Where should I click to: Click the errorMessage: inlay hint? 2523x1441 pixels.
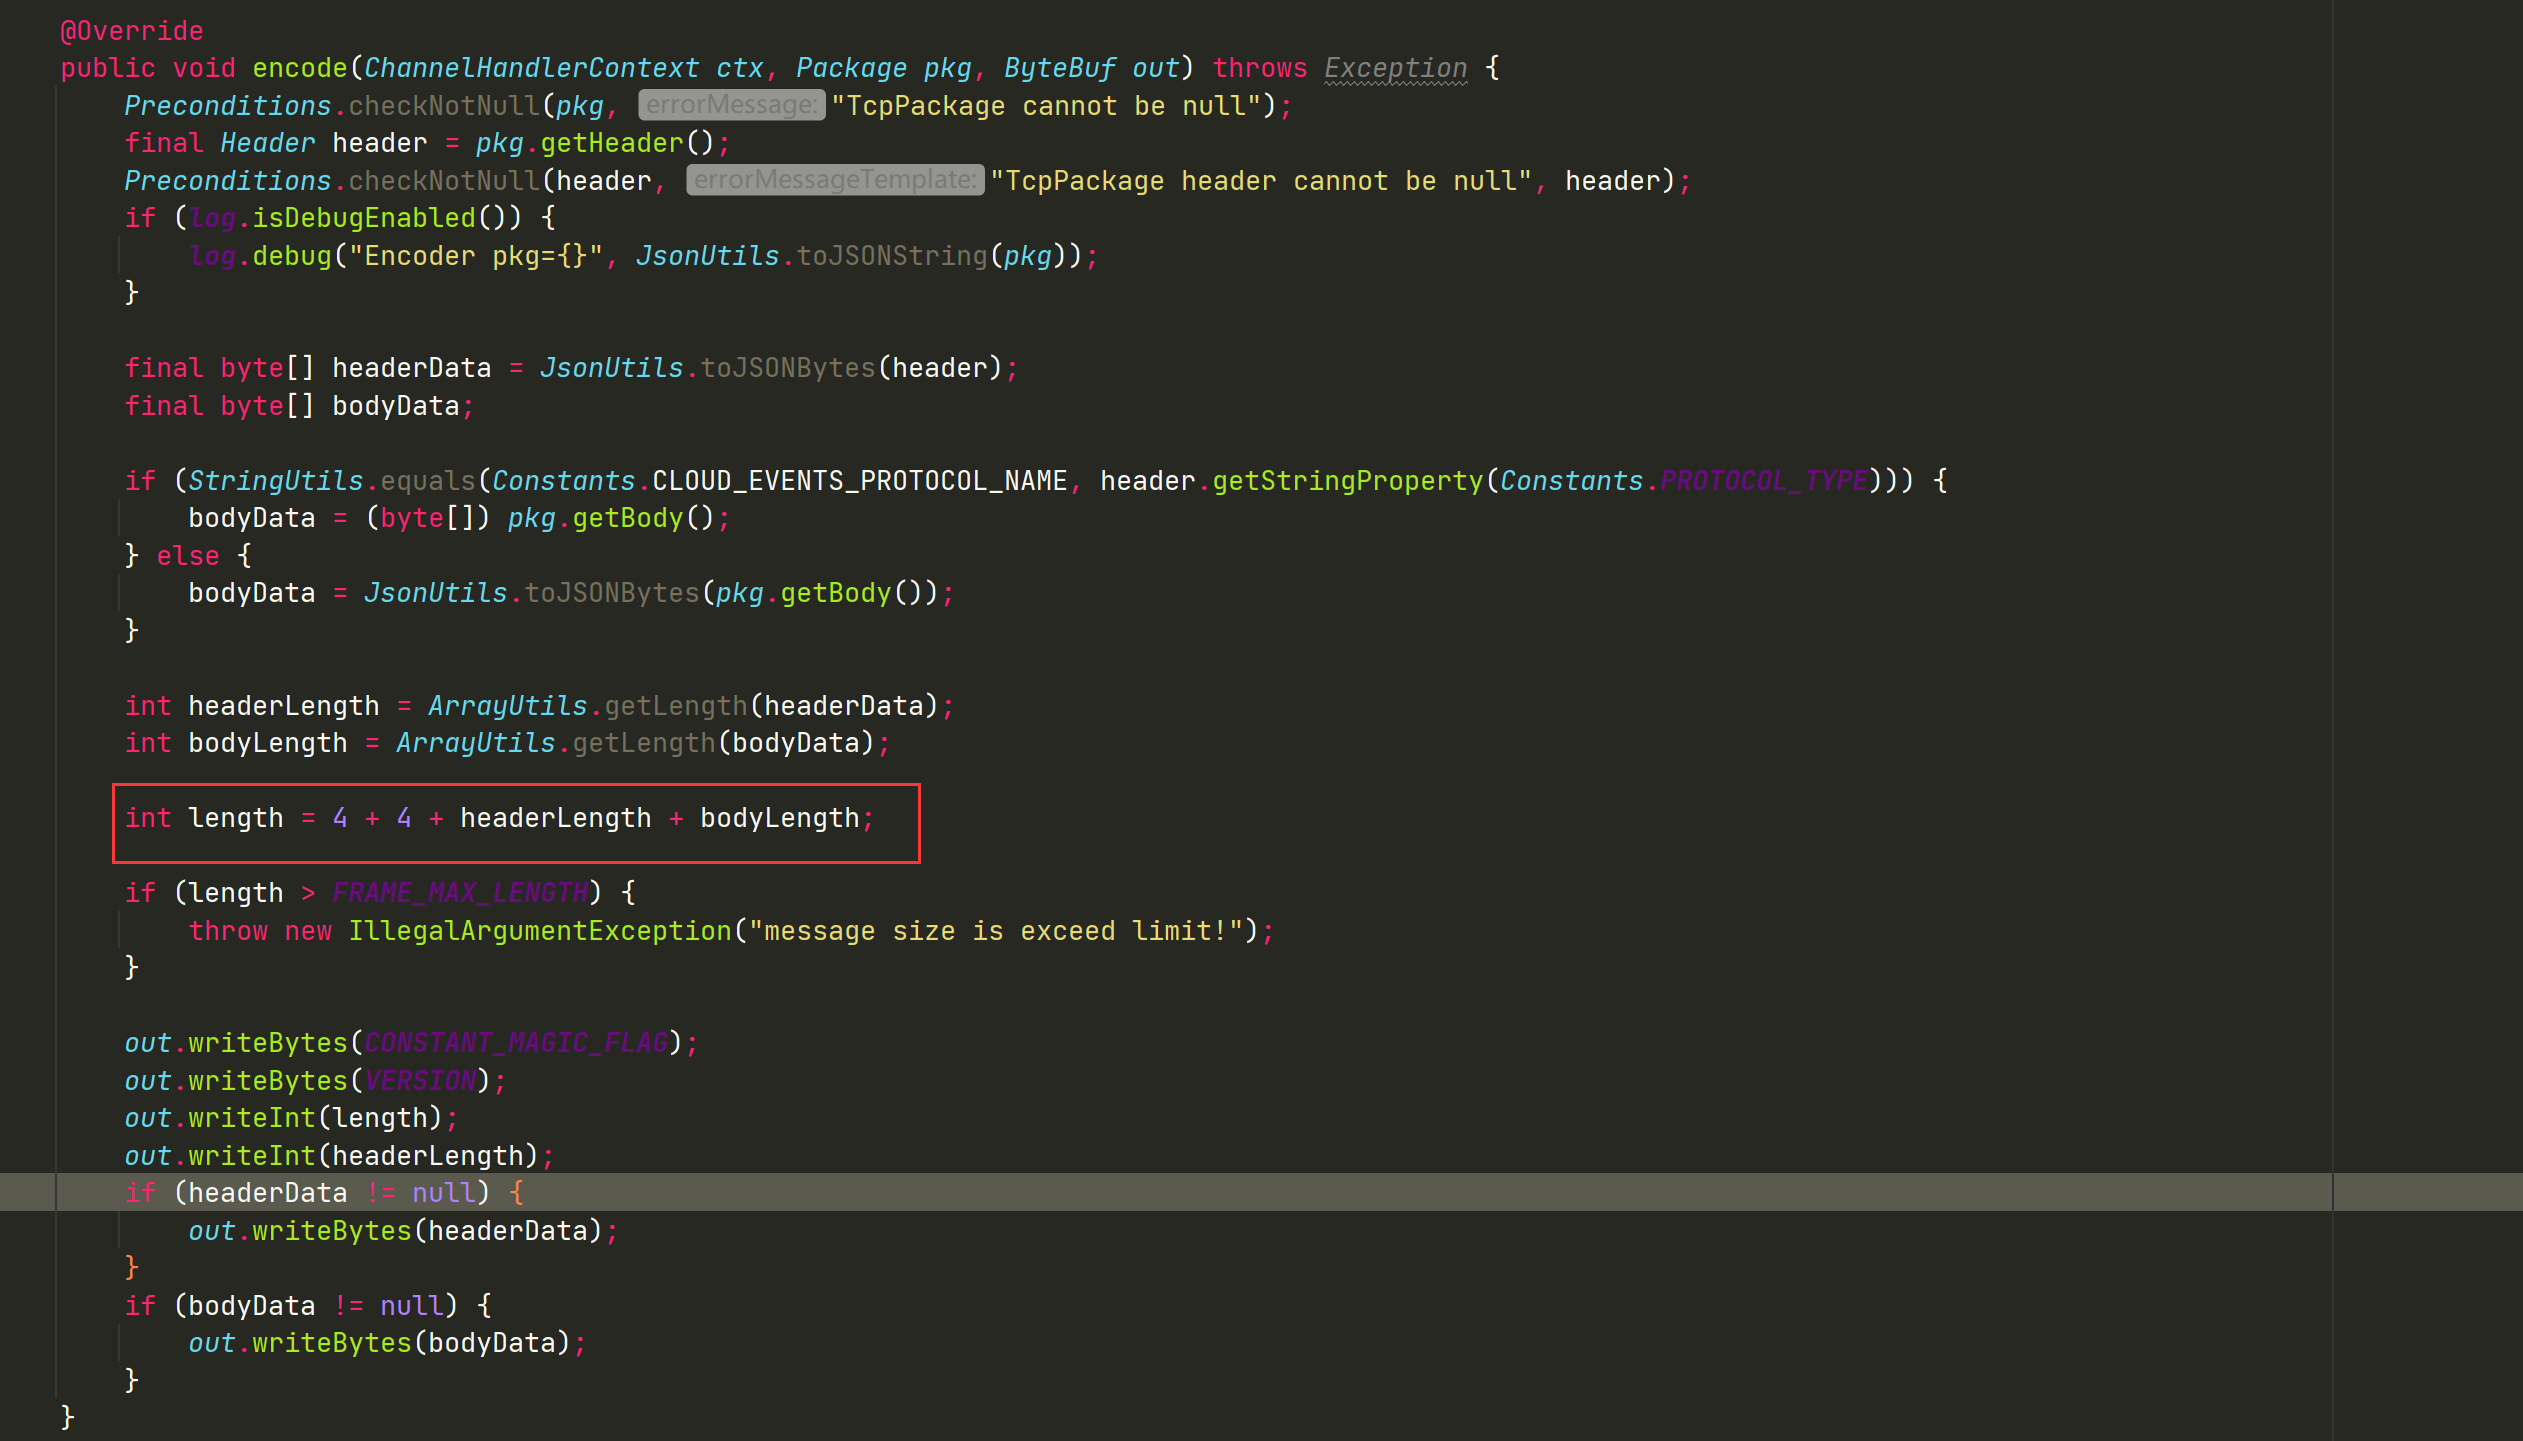pos(731,105)
